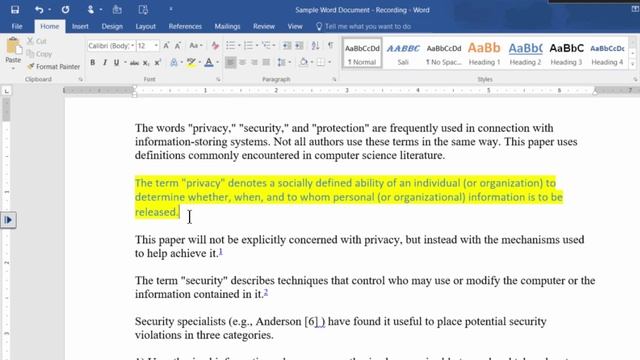
Task: Switch to the Review tab
Action: pos(264,27)
